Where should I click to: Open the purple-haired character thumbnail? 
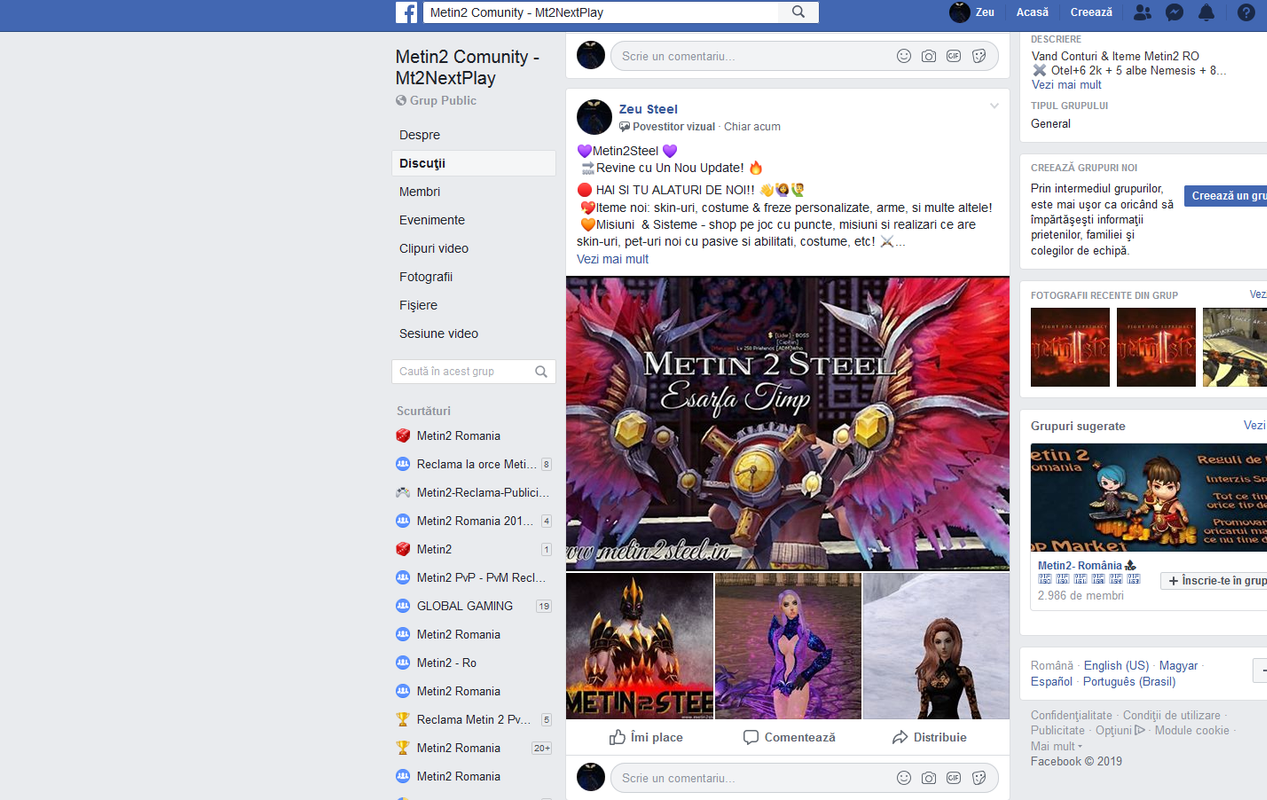788,646
